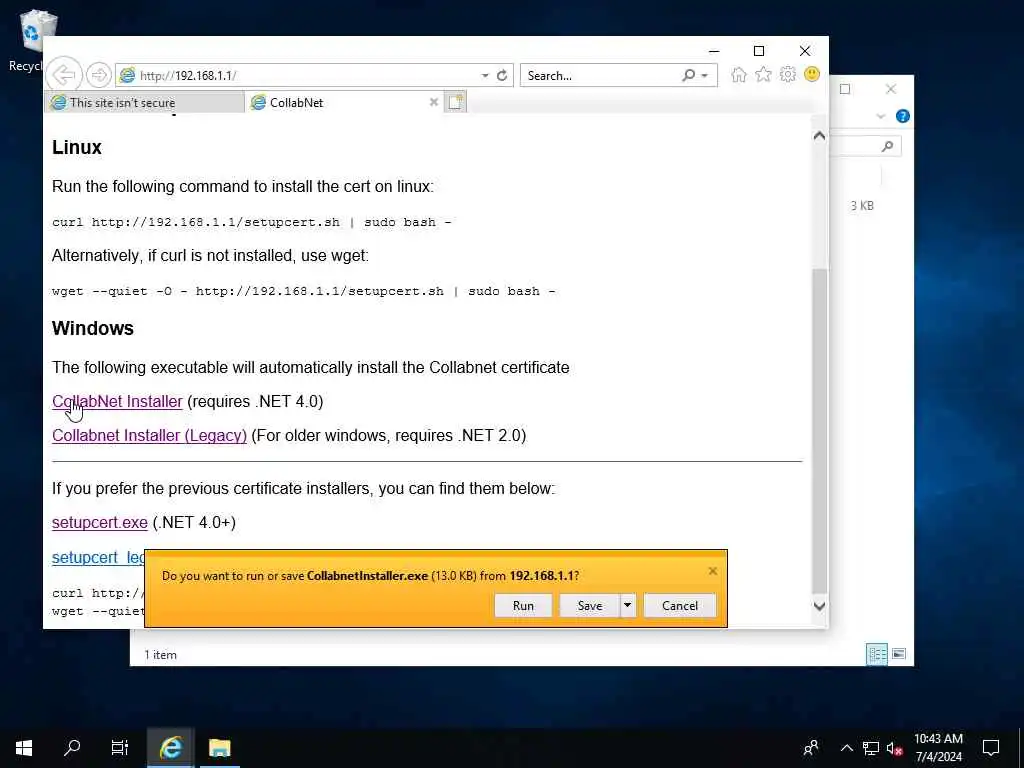Image resolution: width=1024 pixels, height=768 pixels.
Task: Expand the search provider dropdown arrow
Action: (x=705, y=76)
